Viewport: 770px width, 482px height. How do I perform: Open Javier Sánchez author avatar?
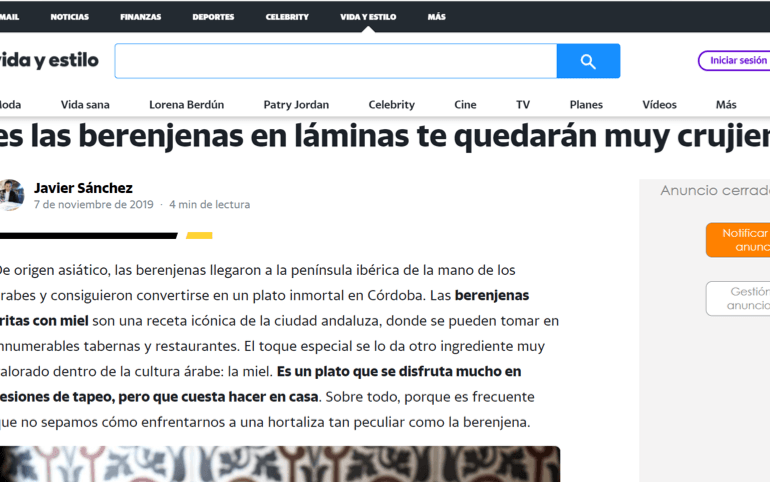click(11, 195)
